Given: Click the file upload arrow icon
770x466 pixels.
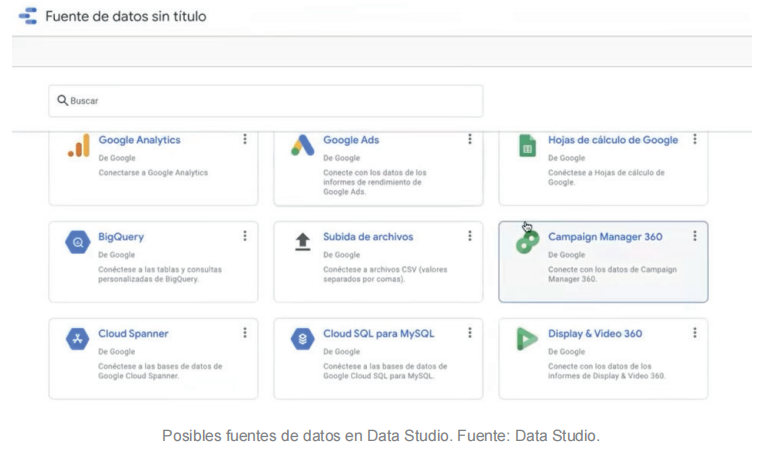Looking at the screenshot, I should (x=302, y=242).
